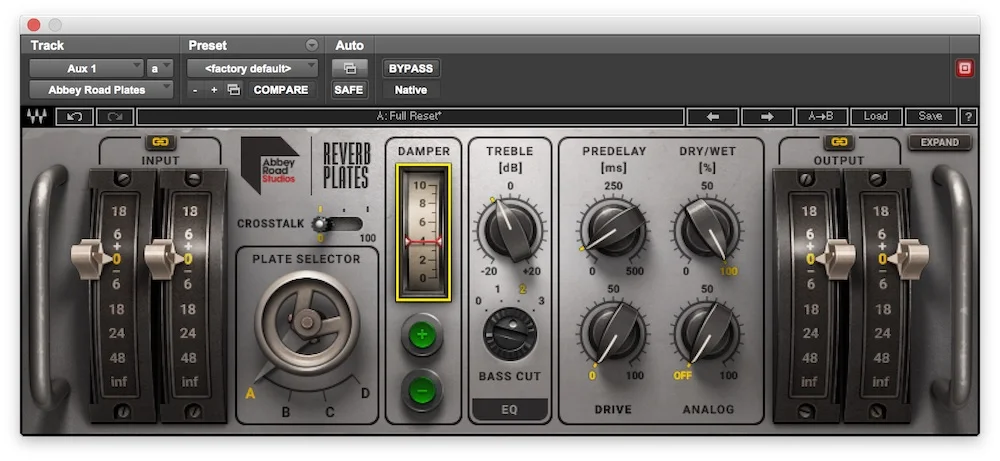Copy setup A to B
The height and width of the screenshot is (461, 1000).
[x=821, y=117]
